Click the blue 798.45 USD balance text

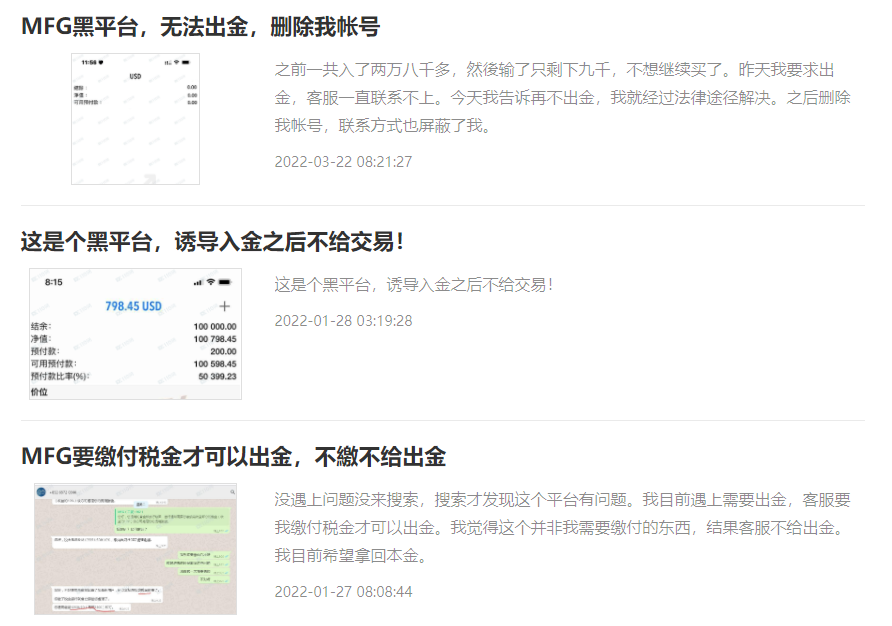[133, 306]
